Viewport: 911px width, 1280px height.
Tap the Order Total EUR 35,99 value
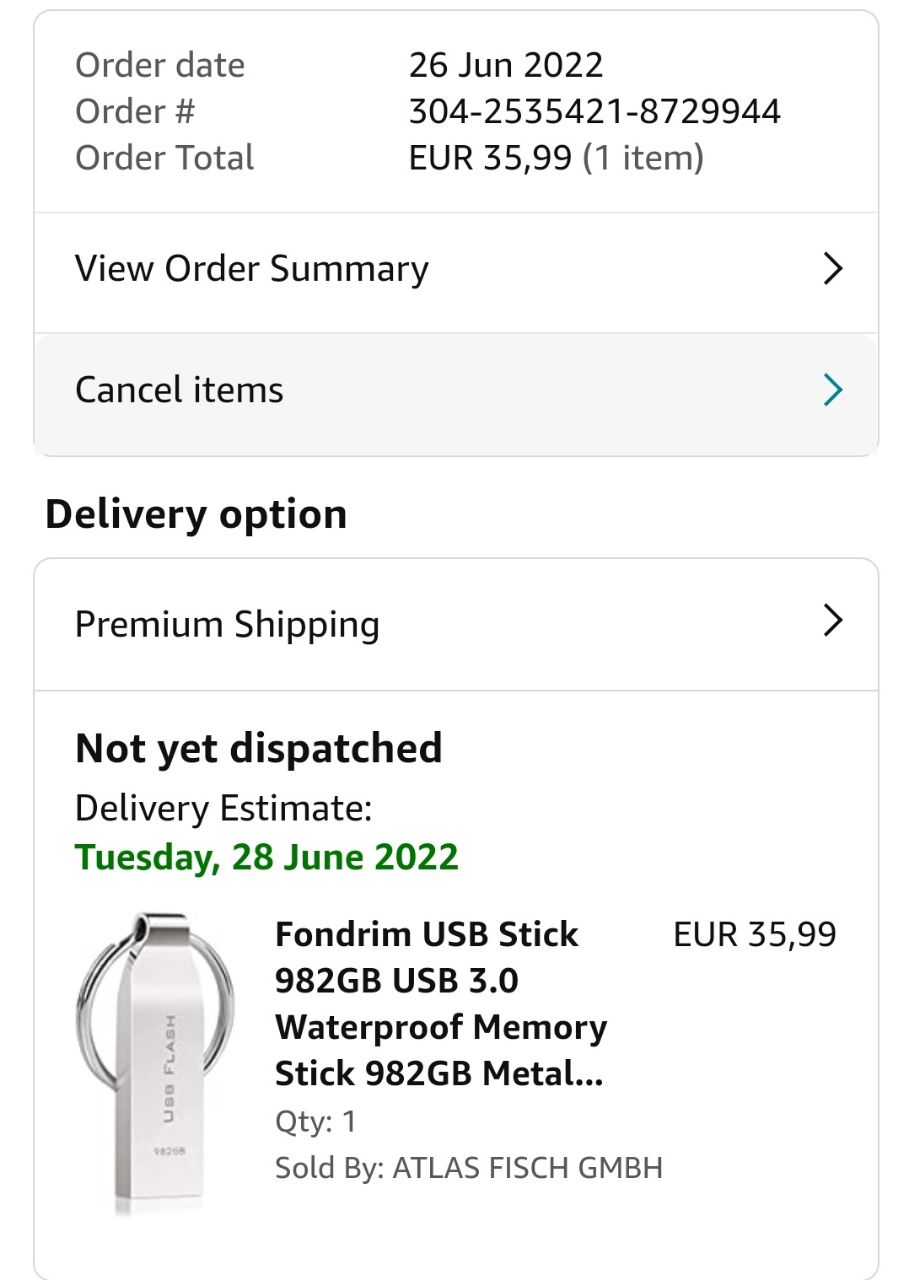click(490, 157)
